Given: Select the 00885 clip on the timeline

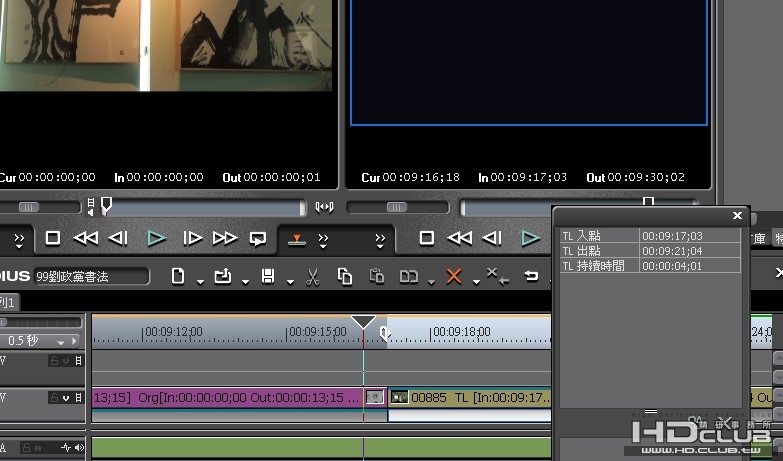Looking at the screenshot, I should tap(470, 398).
